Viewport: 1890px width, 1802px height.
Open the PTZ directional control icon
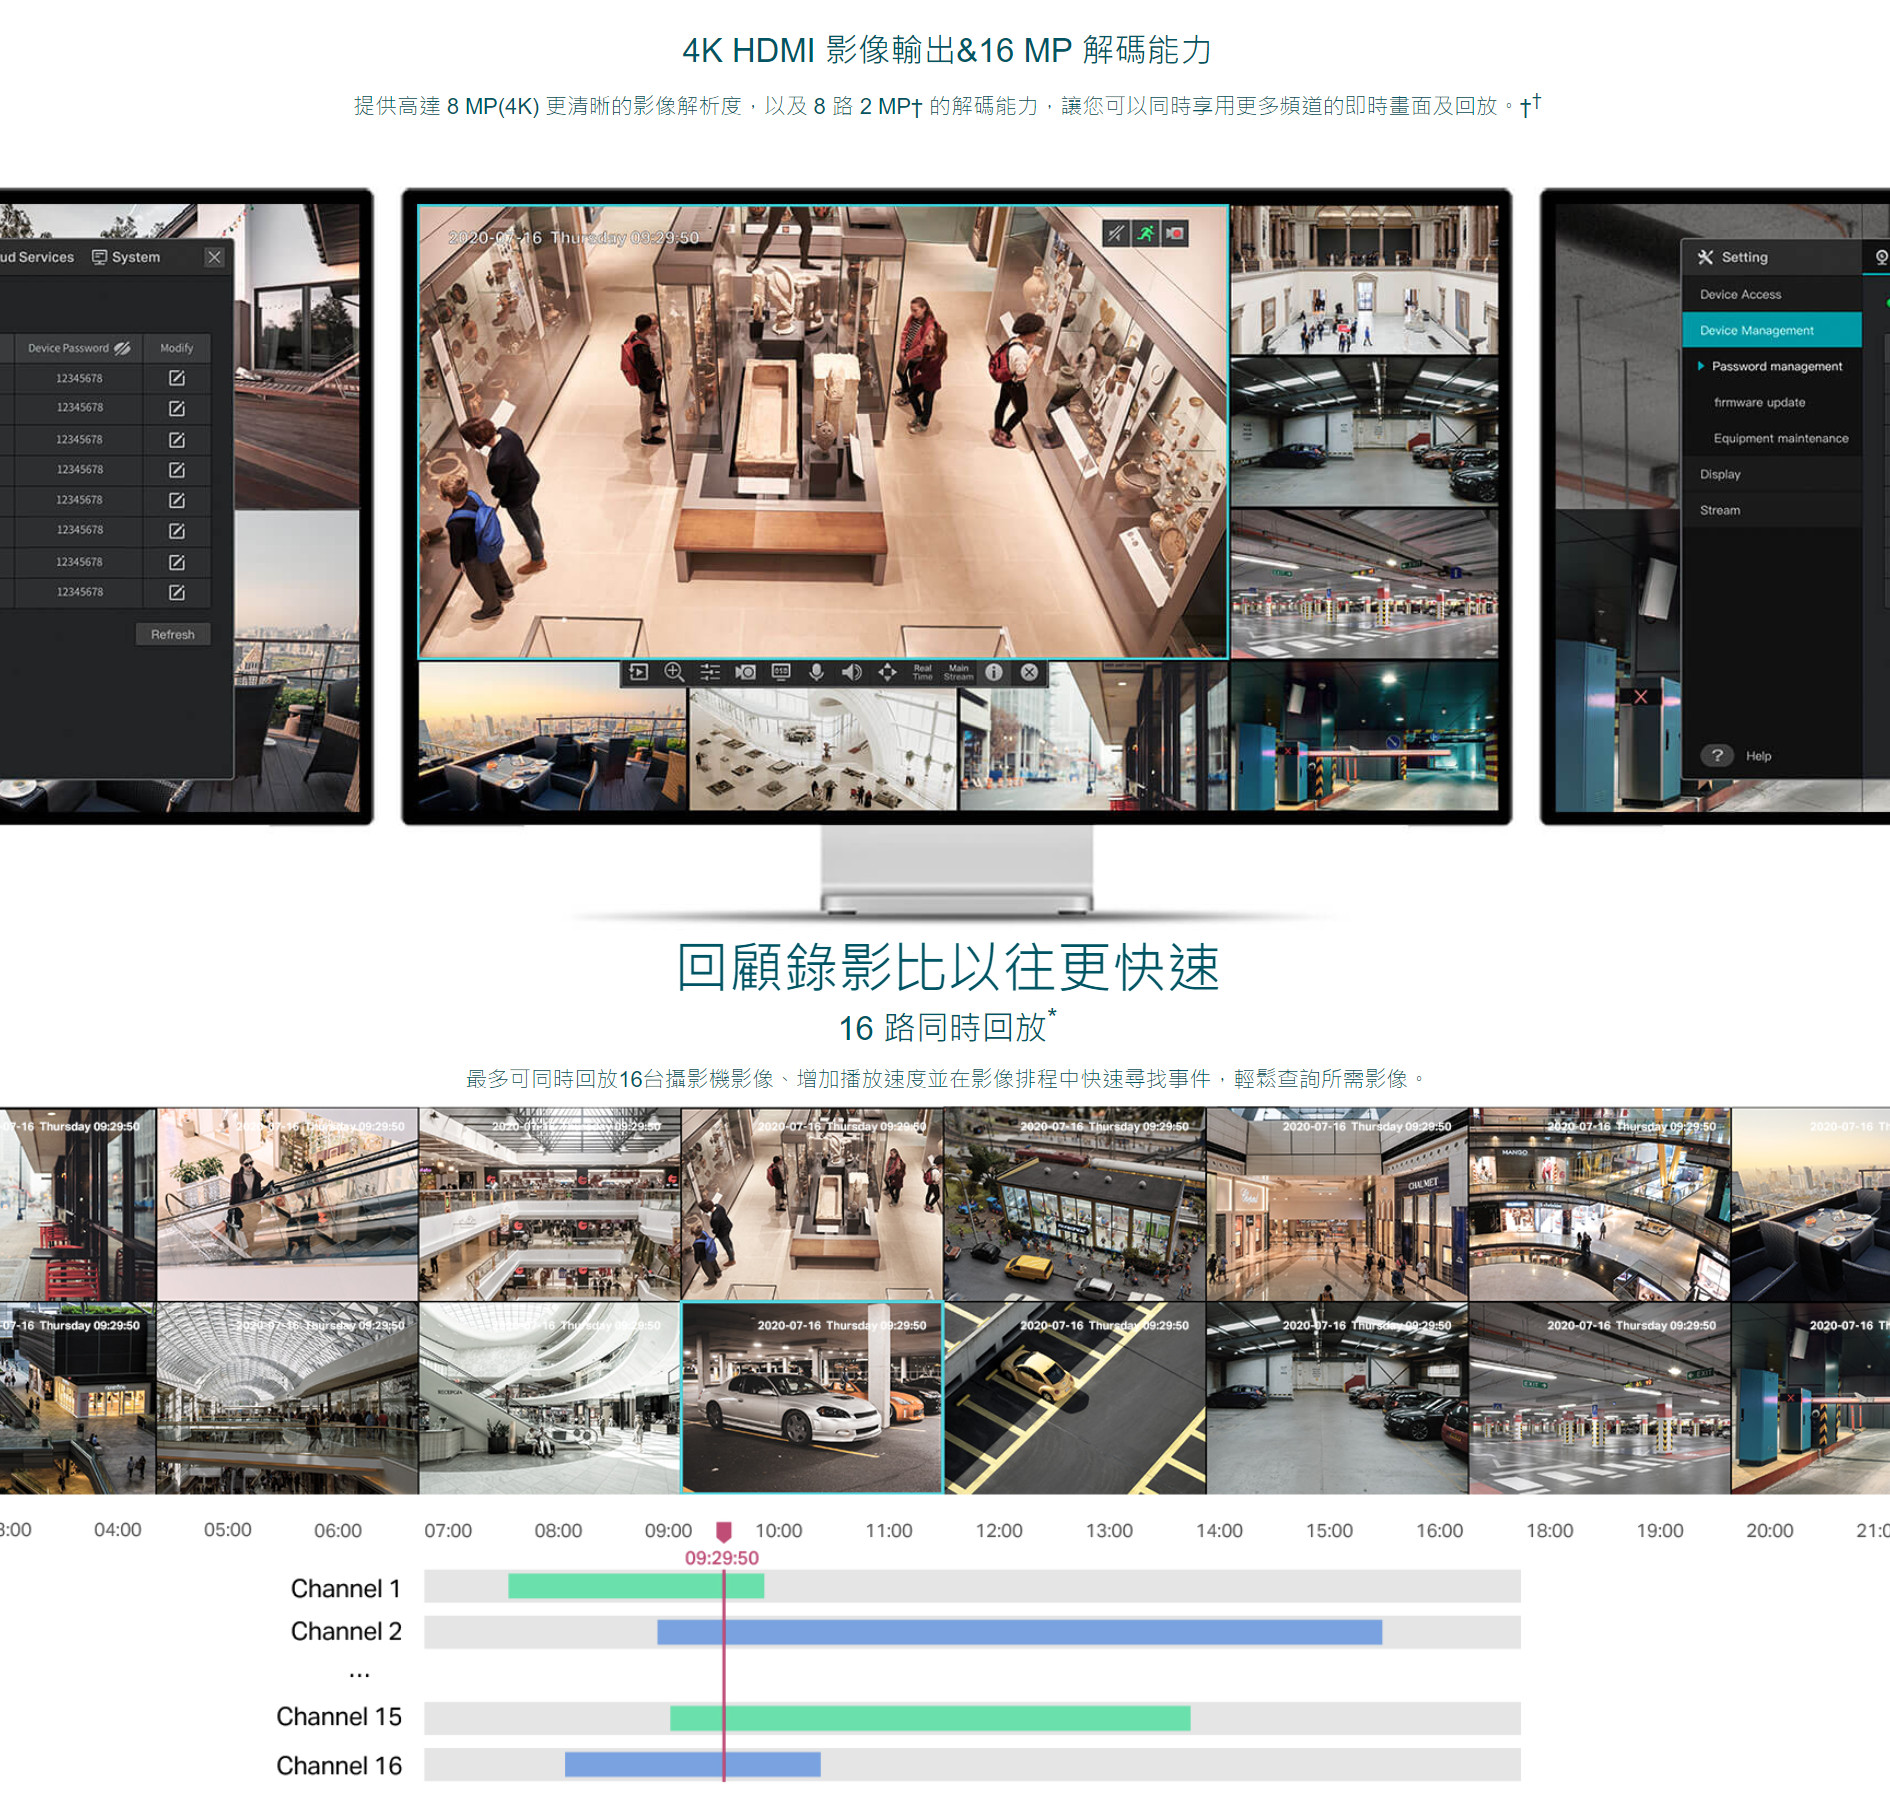tap(887, 672)
